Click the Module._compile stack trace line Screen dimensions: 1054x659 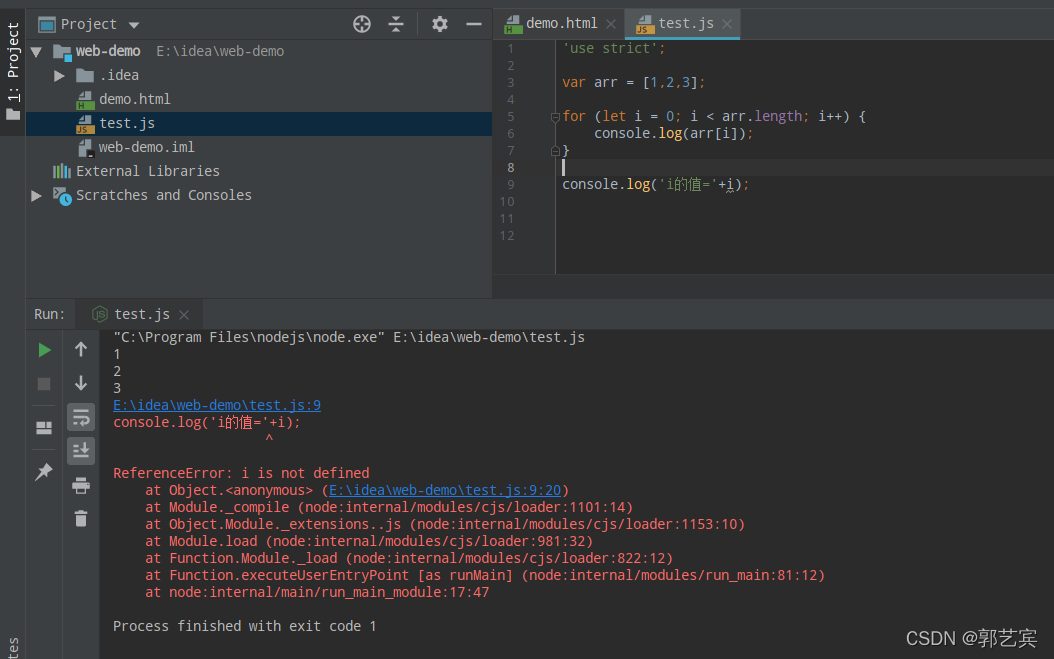click(389, 508)
